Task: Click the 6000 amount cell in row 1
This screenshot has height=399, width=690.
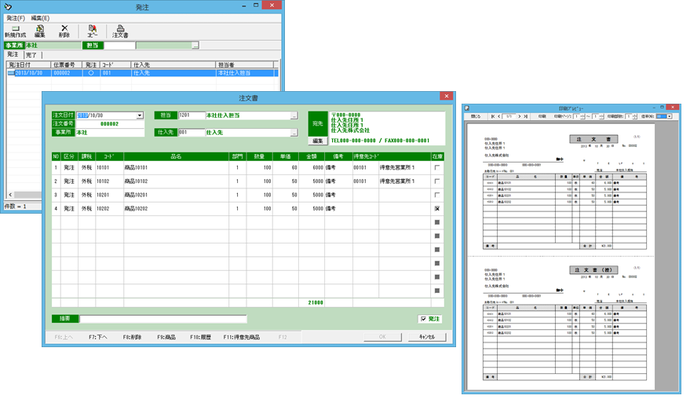Action: [x=312, y=168]
